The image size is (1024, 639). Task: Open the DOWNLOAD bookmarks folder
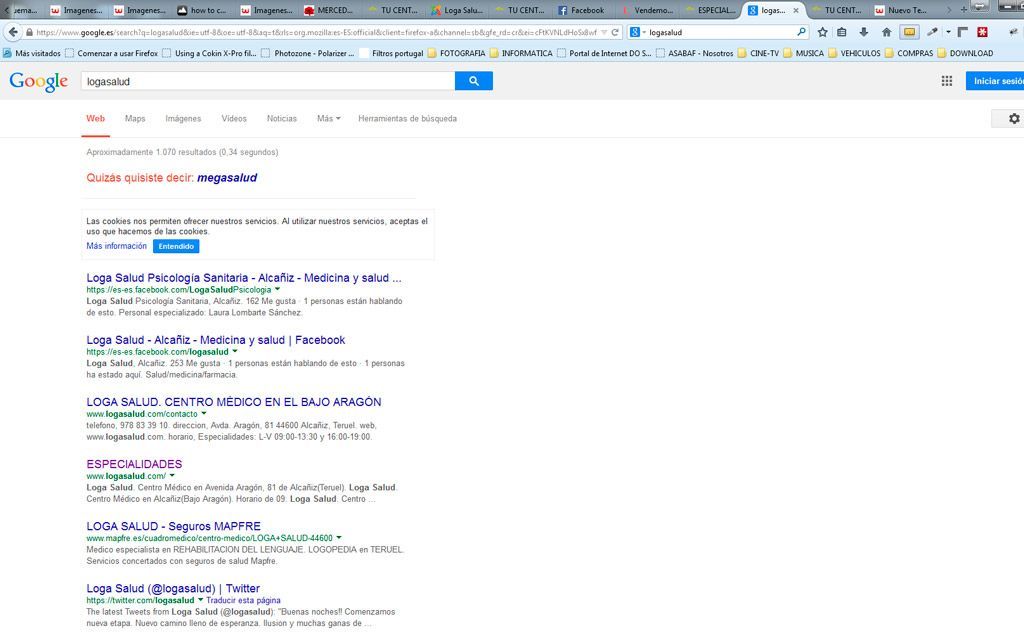click(965, 54)
